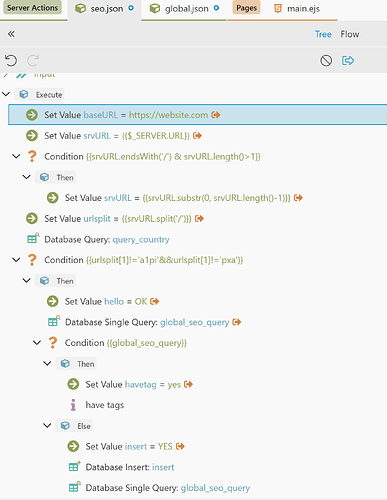Click output icon after srvURL.substr expression
The height and width of the screenshot is (500, 387).
(298, 198)
